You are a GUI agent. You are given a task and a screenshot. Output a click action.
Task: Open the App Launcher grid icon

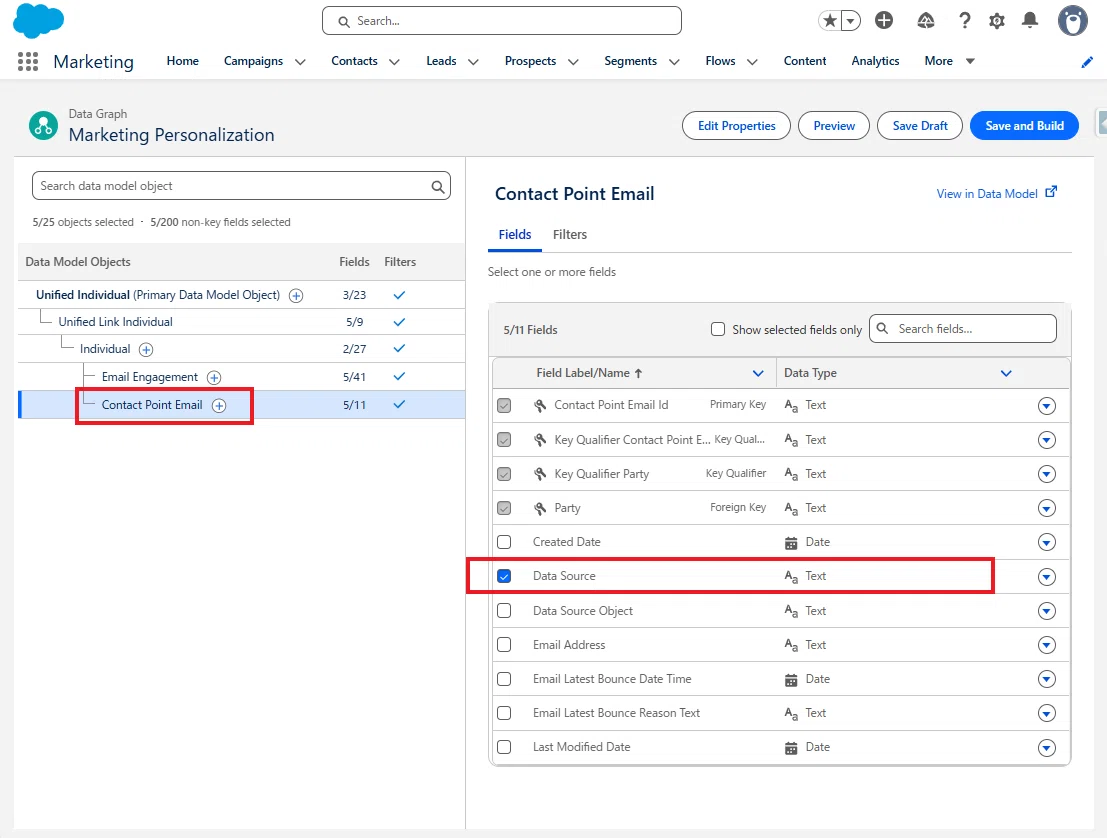pyautogui.click(x=28, y=61)
